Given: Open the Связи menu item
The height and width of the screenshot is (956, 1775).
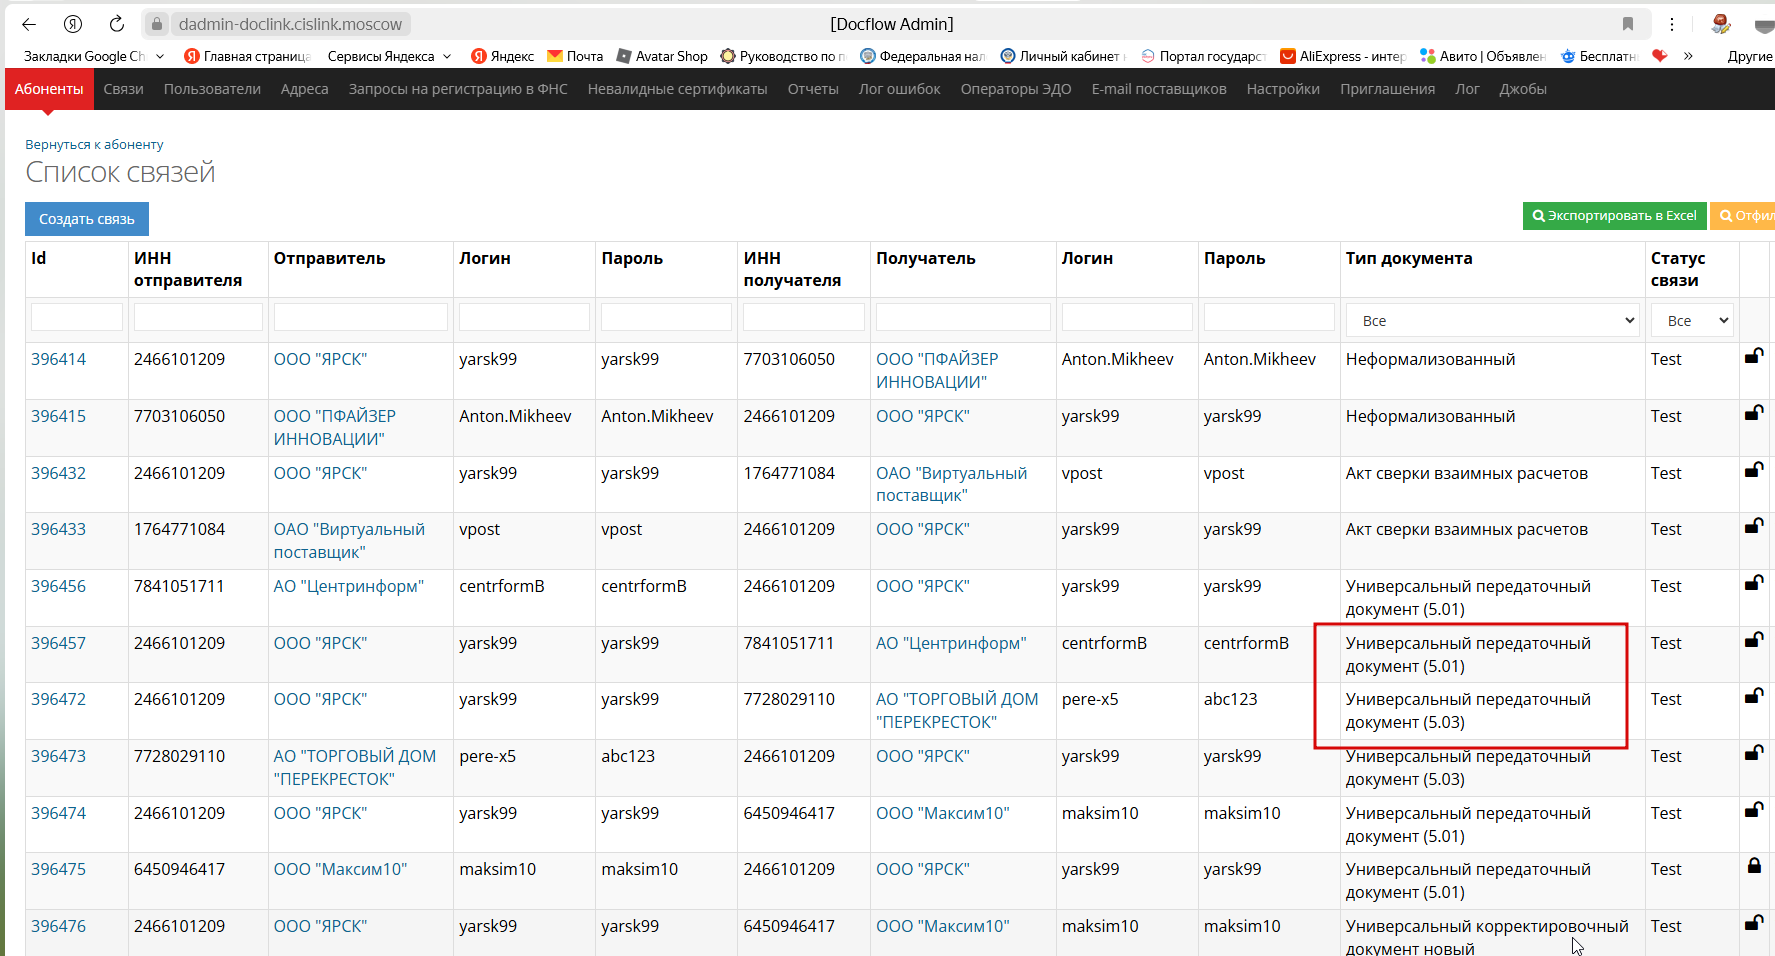Looking at the screenshot, I should pos(124,89).
